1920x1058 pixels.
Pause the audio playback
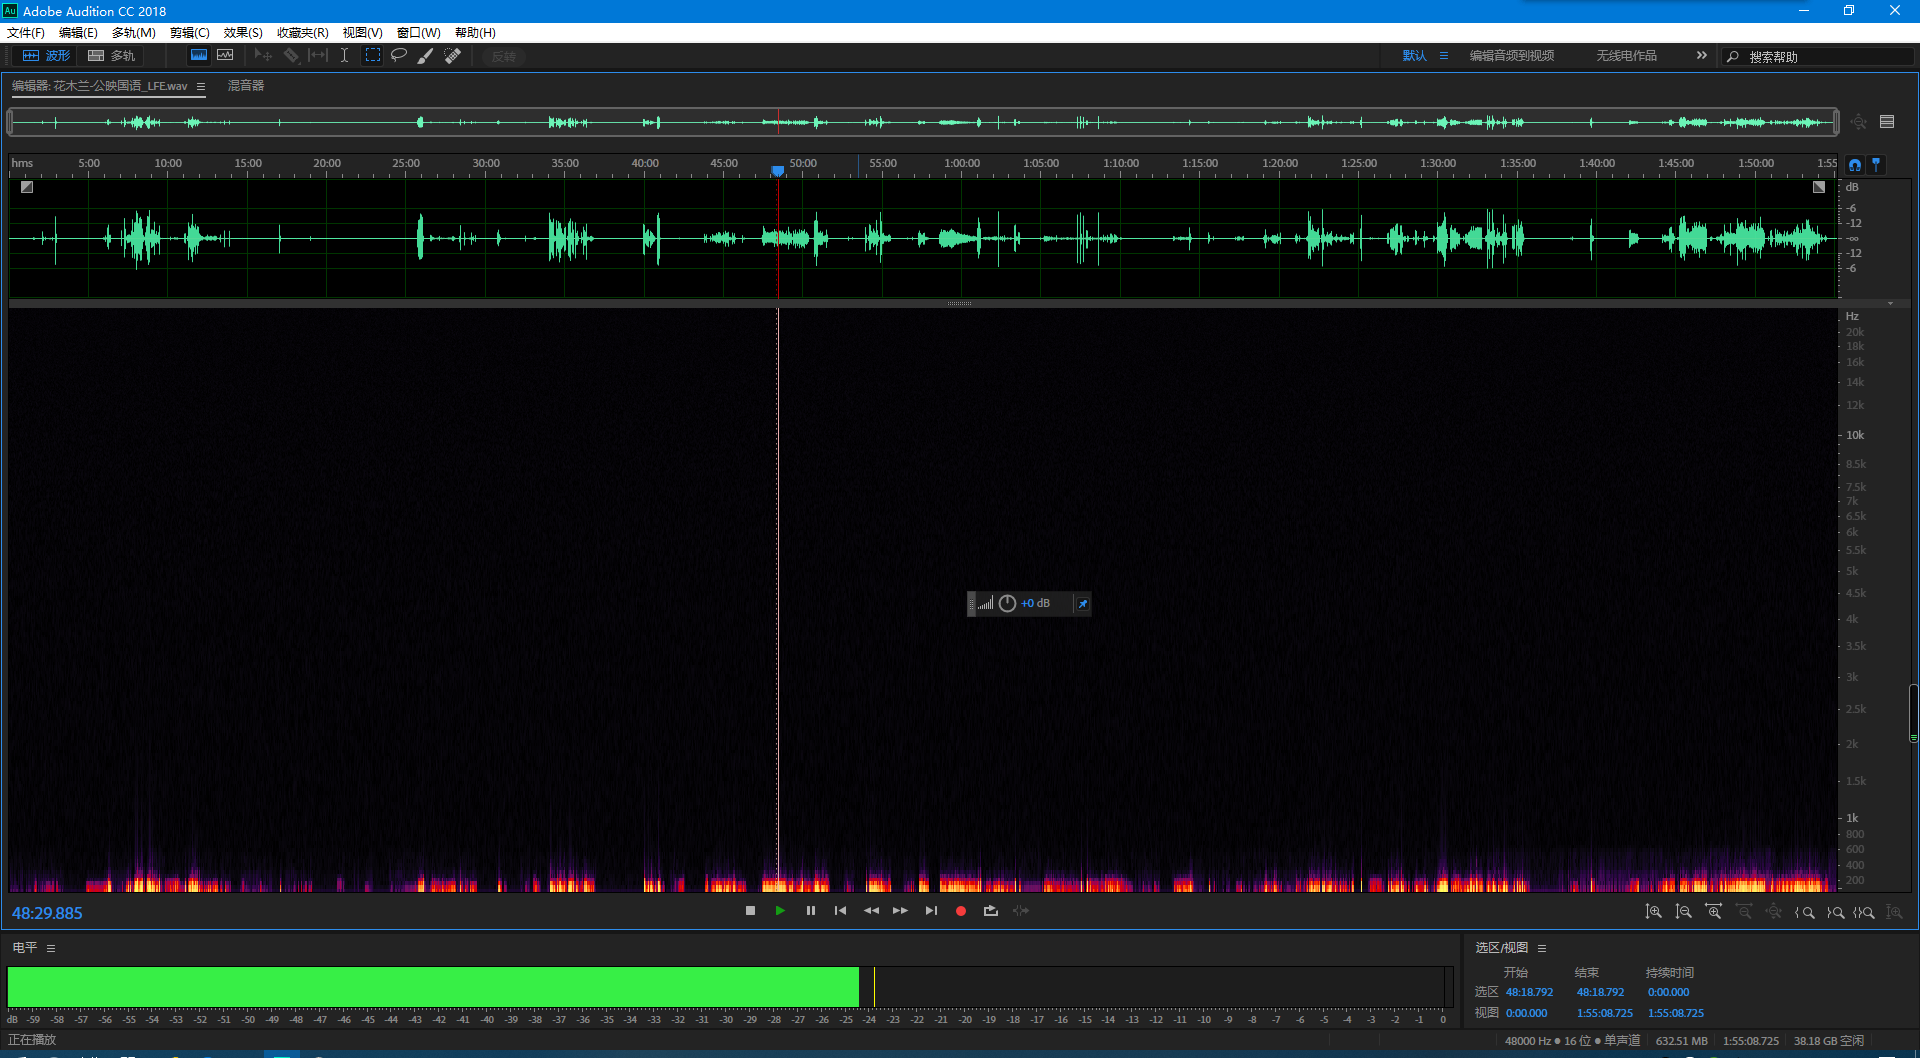(810, 911)
